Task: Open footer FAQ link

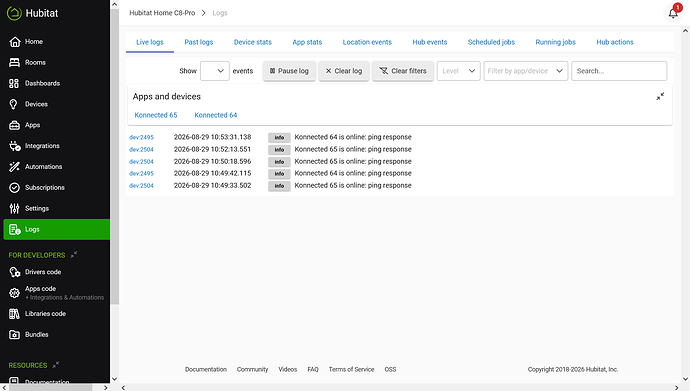Action: 313,369
